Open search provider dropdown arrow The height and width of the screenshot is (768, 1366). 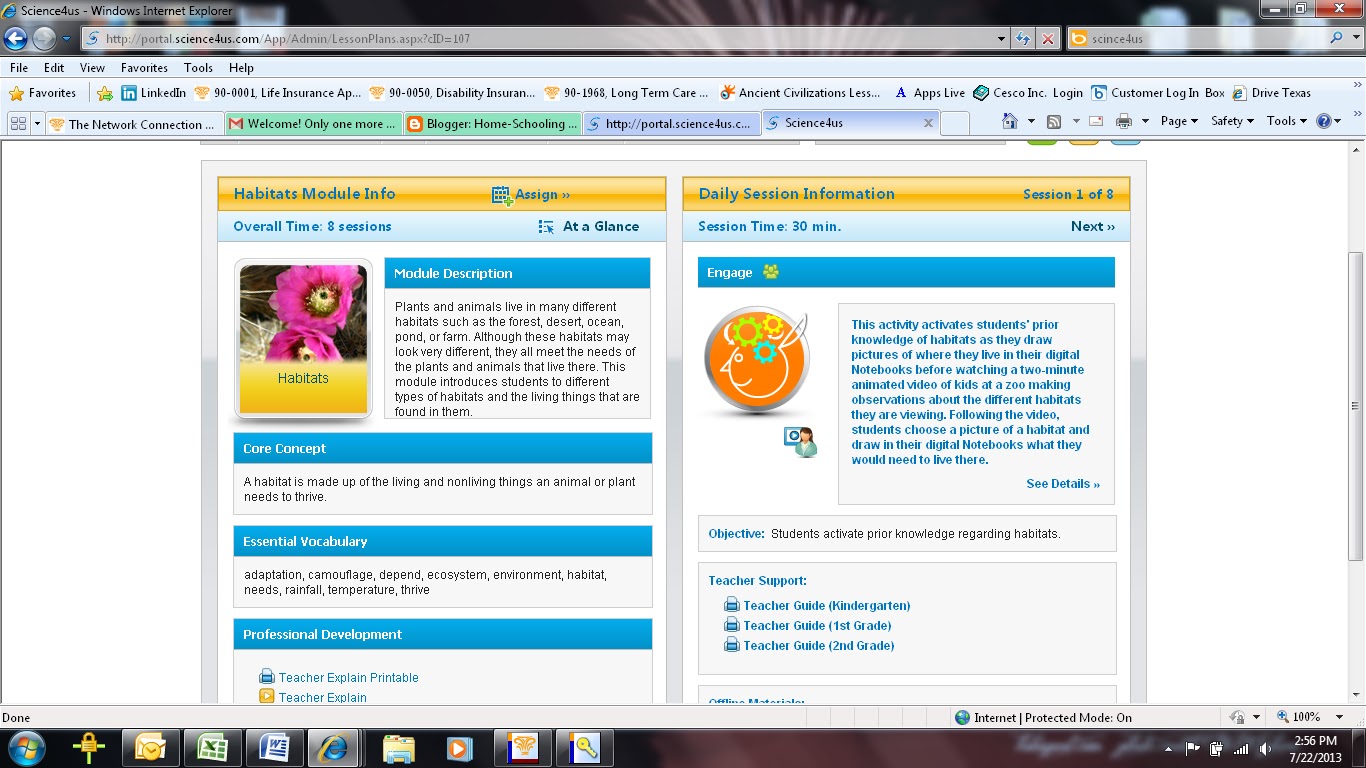click(x=1355, y=39)
